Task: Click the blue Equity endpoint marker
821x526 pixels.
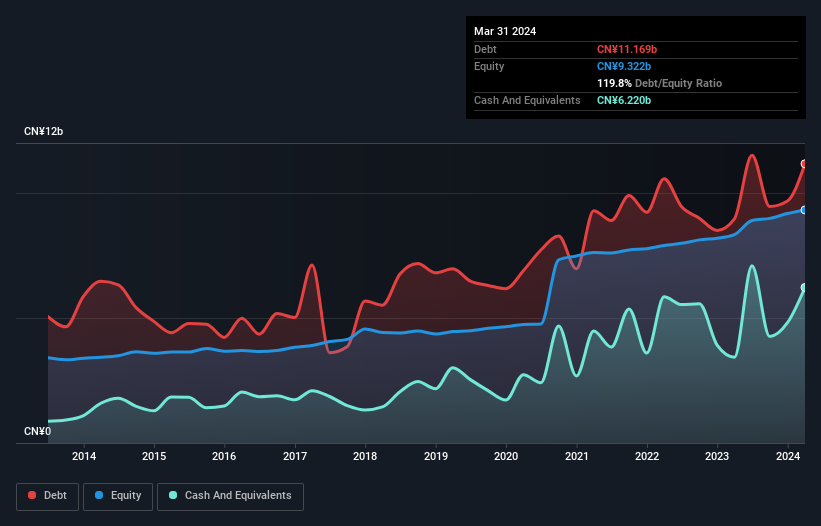Action: coord(804,210)
